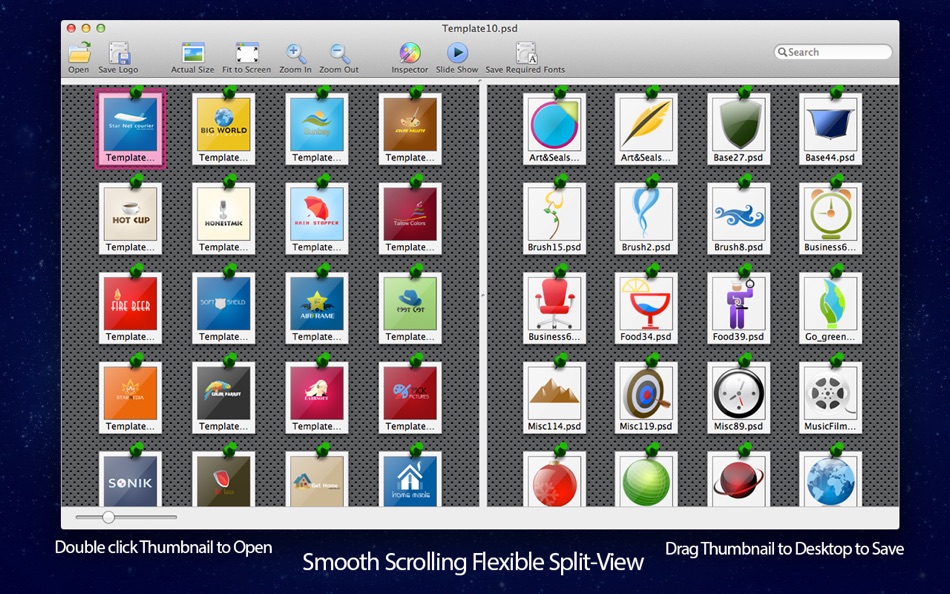950x594 pixels.
Task: Select the Soft Shield template thumbnail
Action: click(x=224, y=307)
